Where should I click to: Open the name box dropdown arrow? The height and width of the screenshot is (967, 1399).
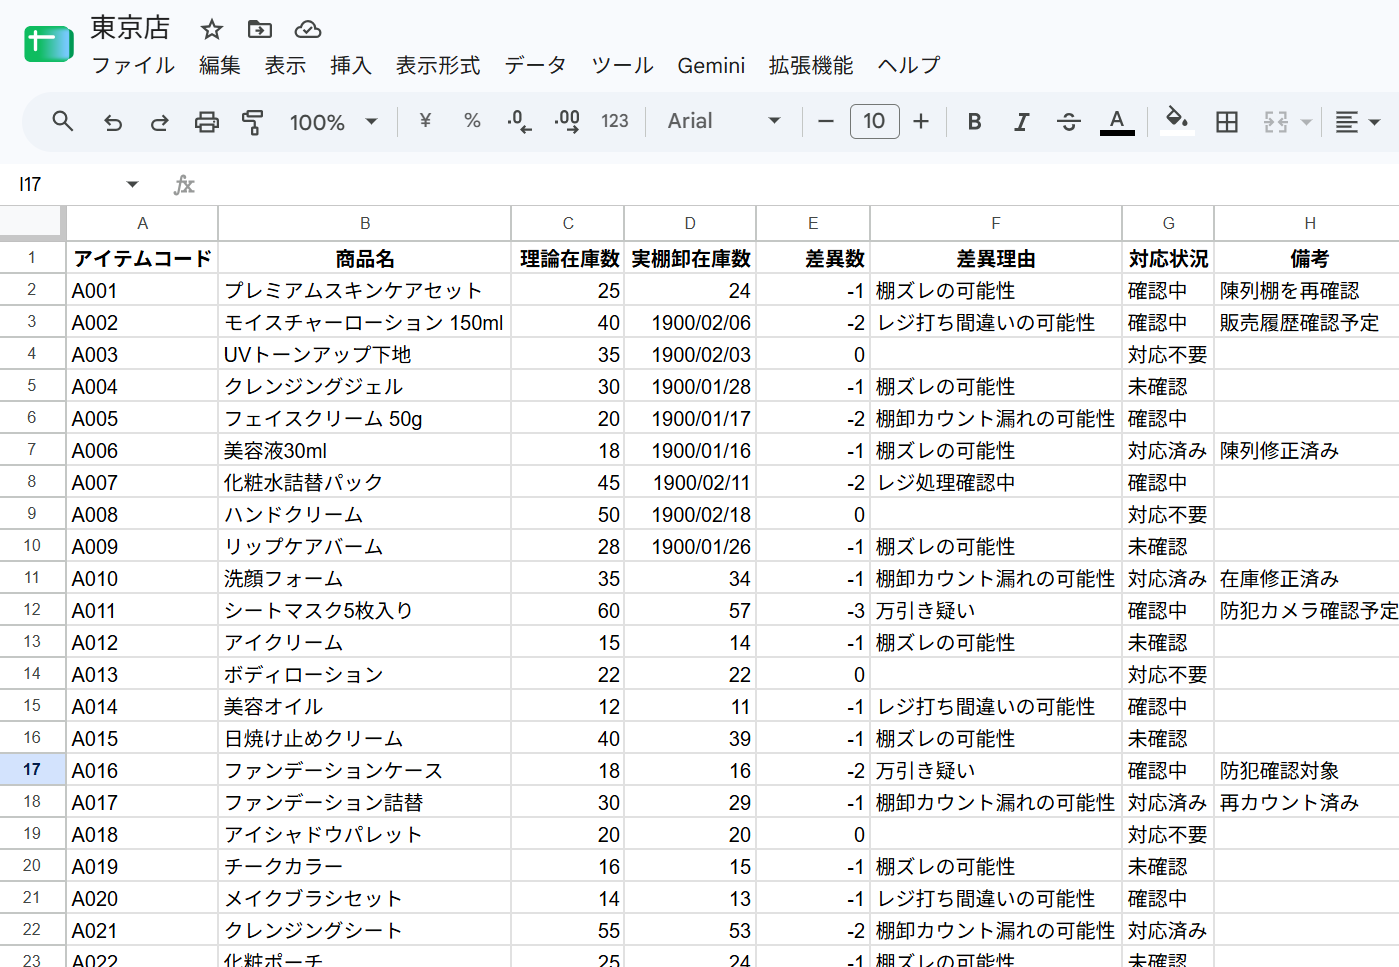132,184
